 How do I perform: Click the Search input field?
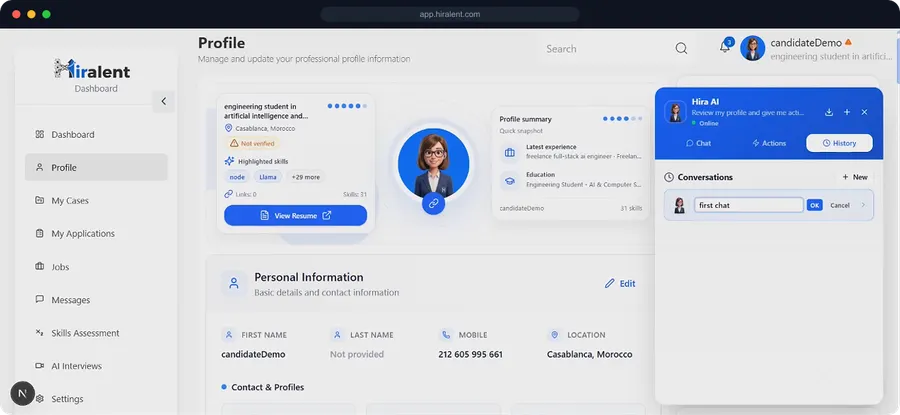tap(606, 49)
